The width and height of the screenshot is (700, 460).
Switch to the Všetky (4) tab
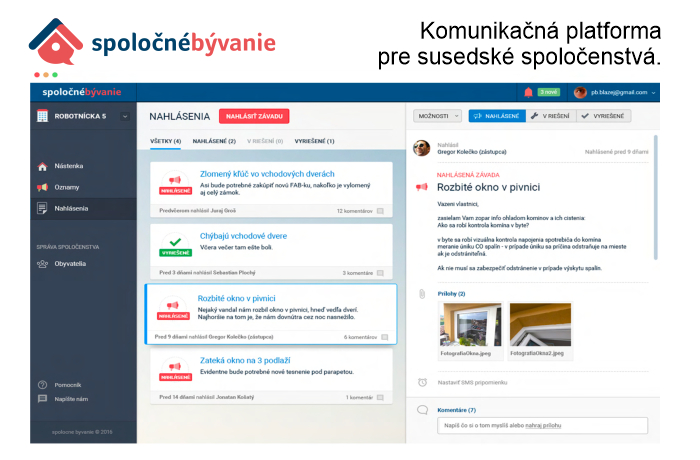click(166, 141)
